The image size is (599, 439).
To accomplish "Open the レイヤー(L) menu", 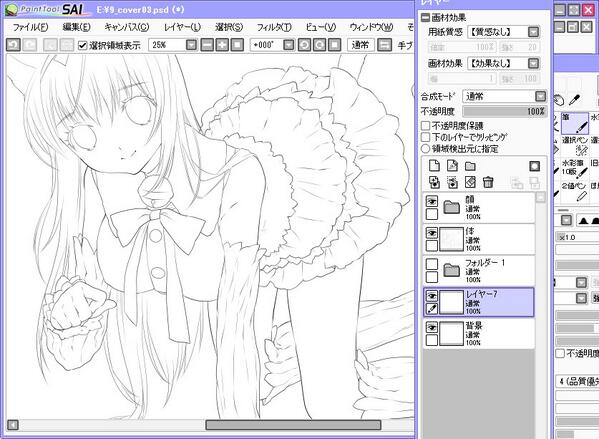I will [x=182, y=28].
